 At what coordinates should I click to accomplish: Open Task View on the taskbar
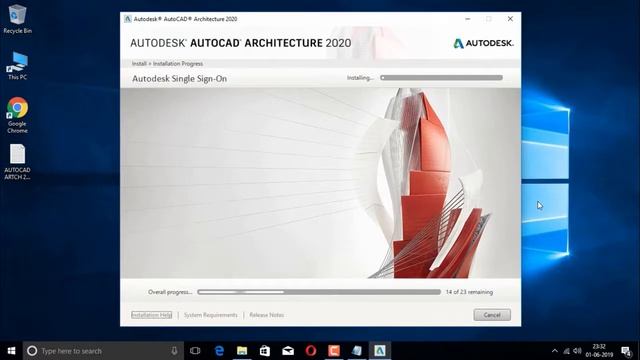[195, 351]
